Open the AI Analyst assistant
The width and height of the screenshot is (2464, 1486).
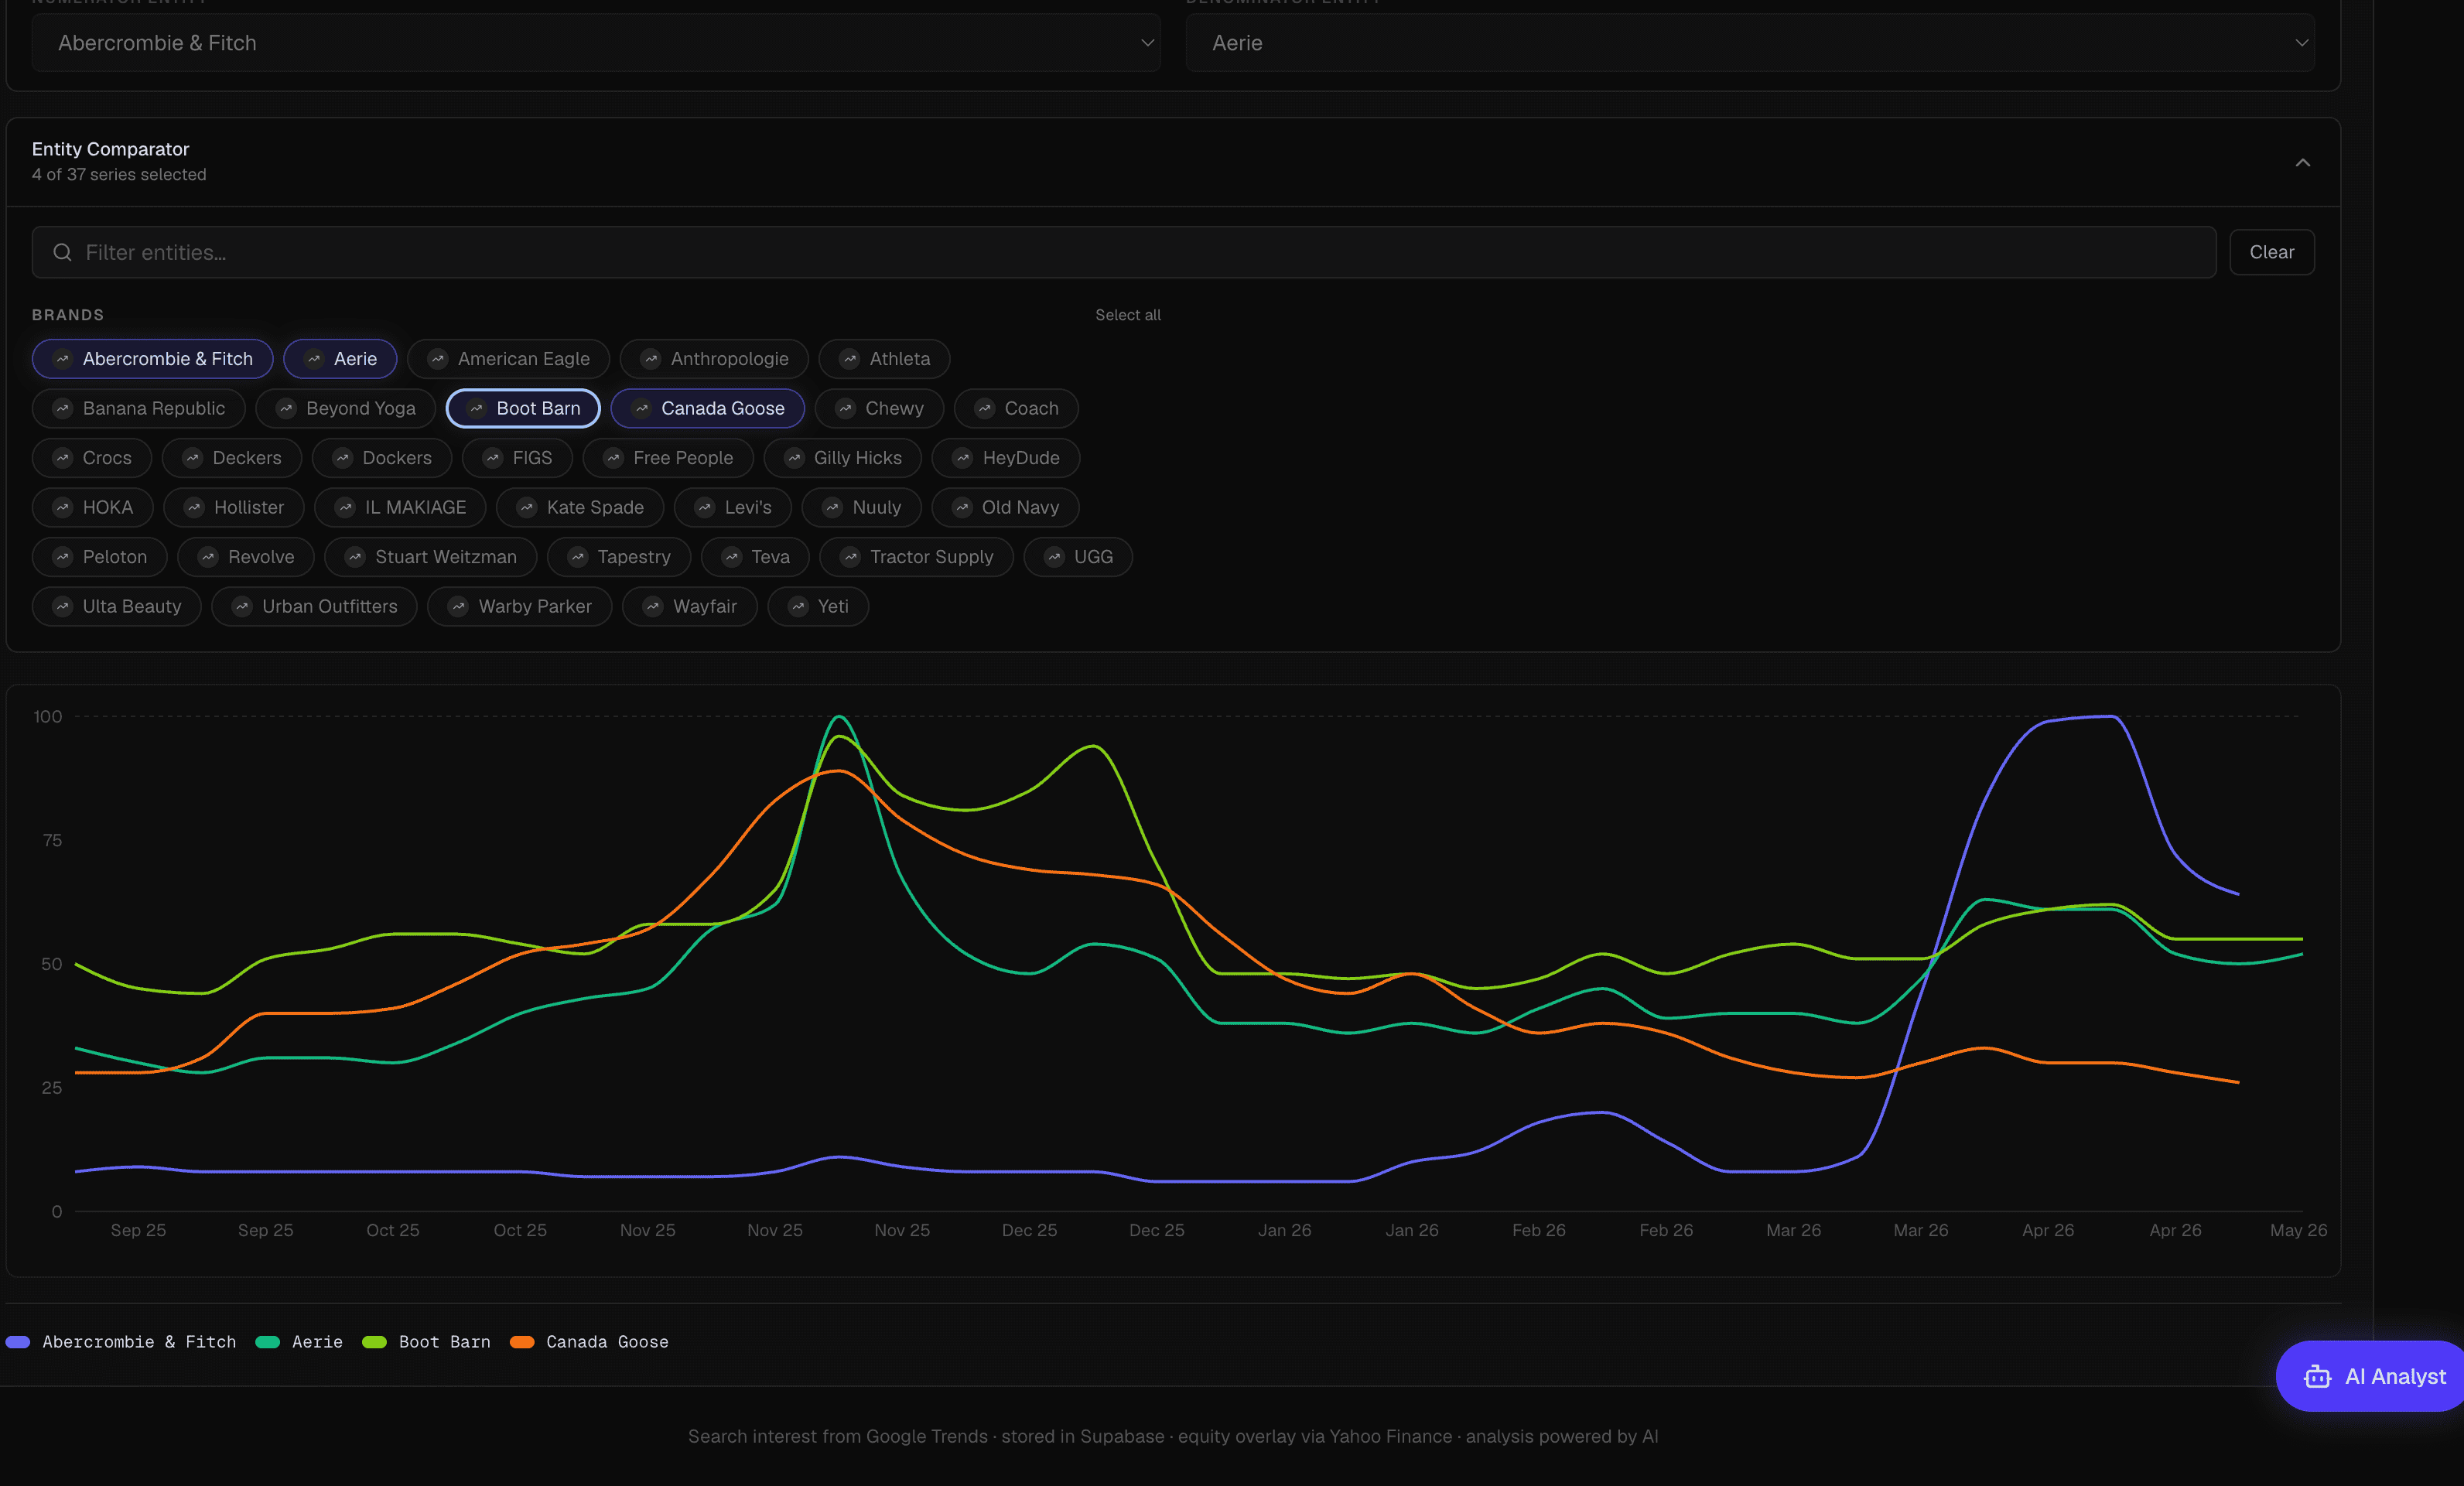tap(2370, 1376)
